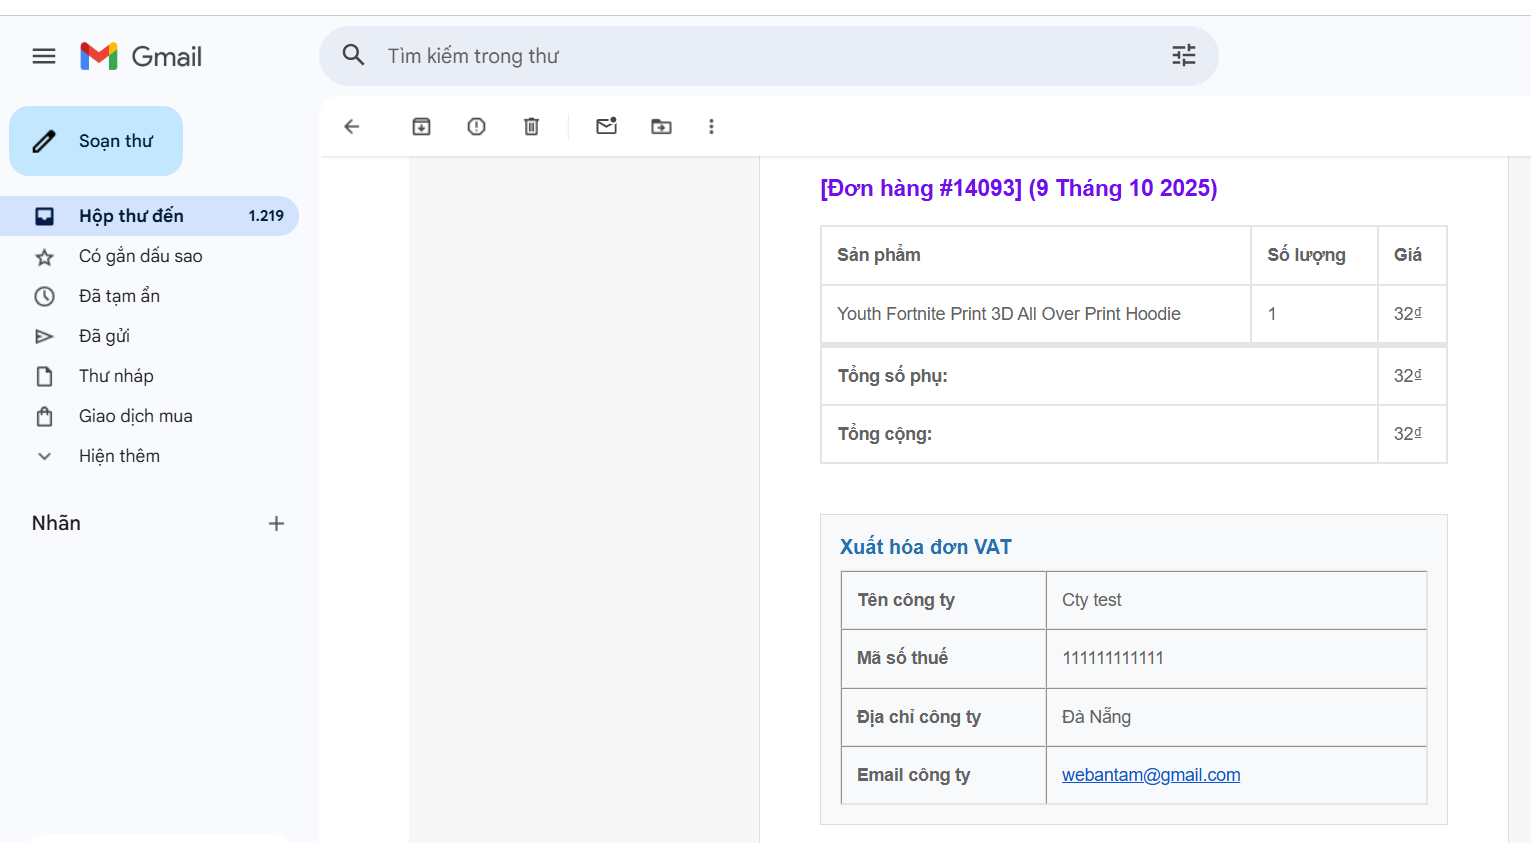
Task: Go back to the inbox with the arrow
Action: (x=351, y=126)
